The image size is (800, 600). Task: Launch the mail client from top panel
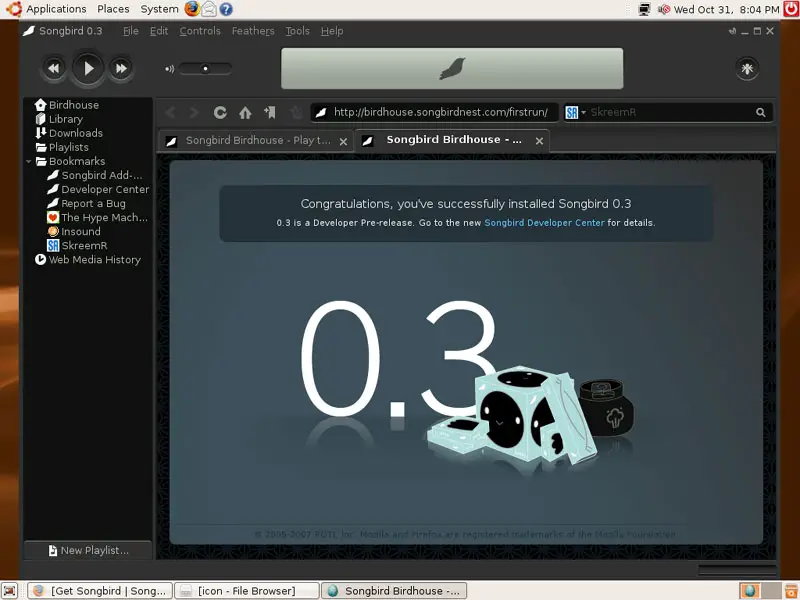[x=209, y=9]
